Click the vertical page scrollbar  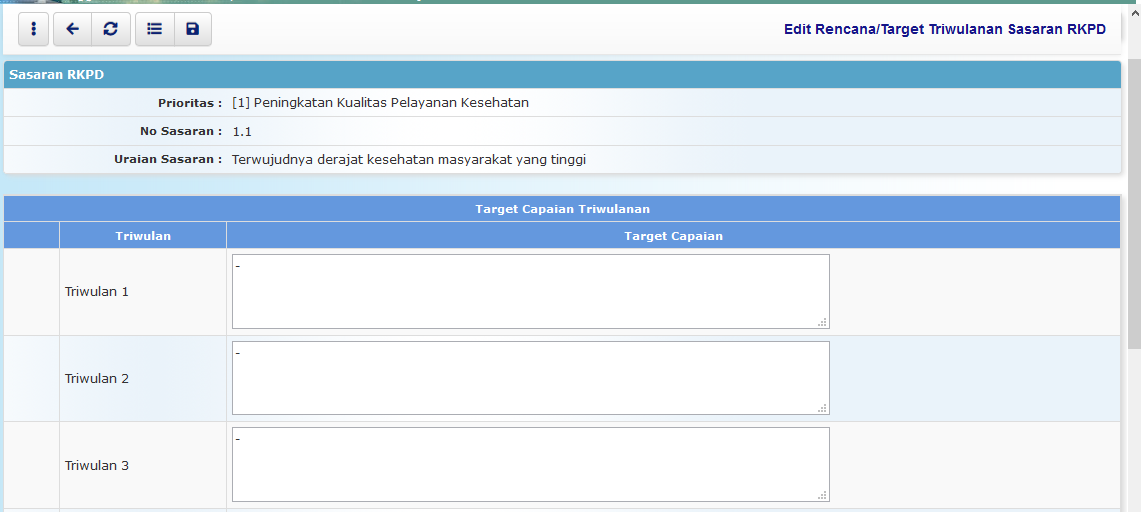(x=1133, y=200)
